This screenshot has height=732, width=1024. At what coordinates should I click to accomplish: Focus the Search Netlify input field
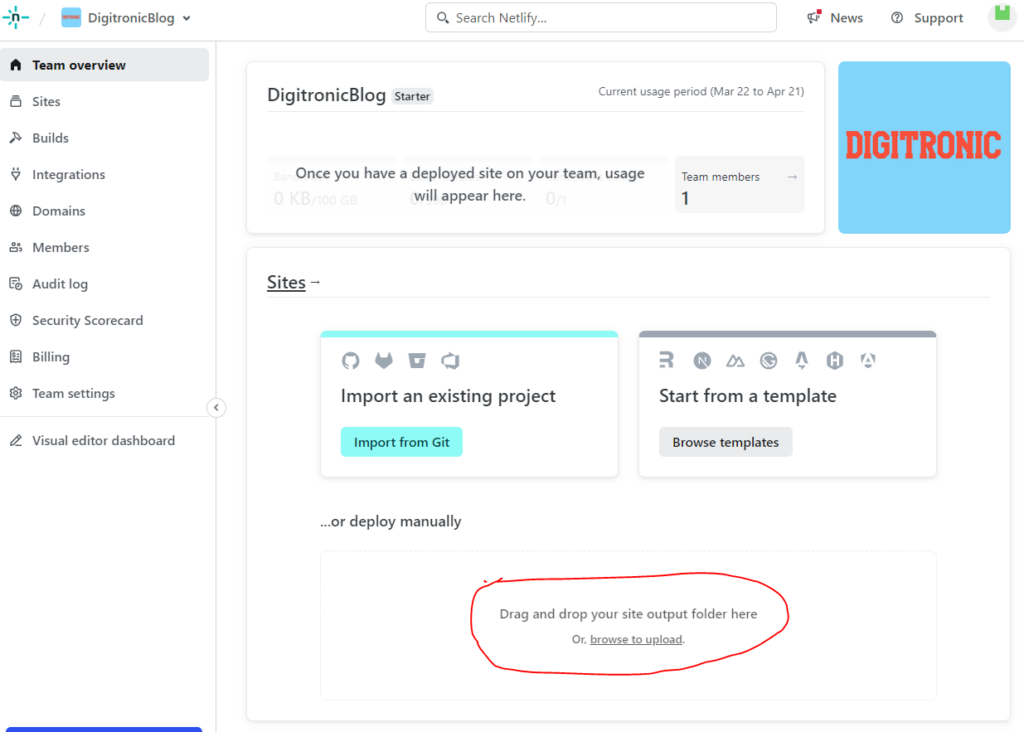click(601, 18)
